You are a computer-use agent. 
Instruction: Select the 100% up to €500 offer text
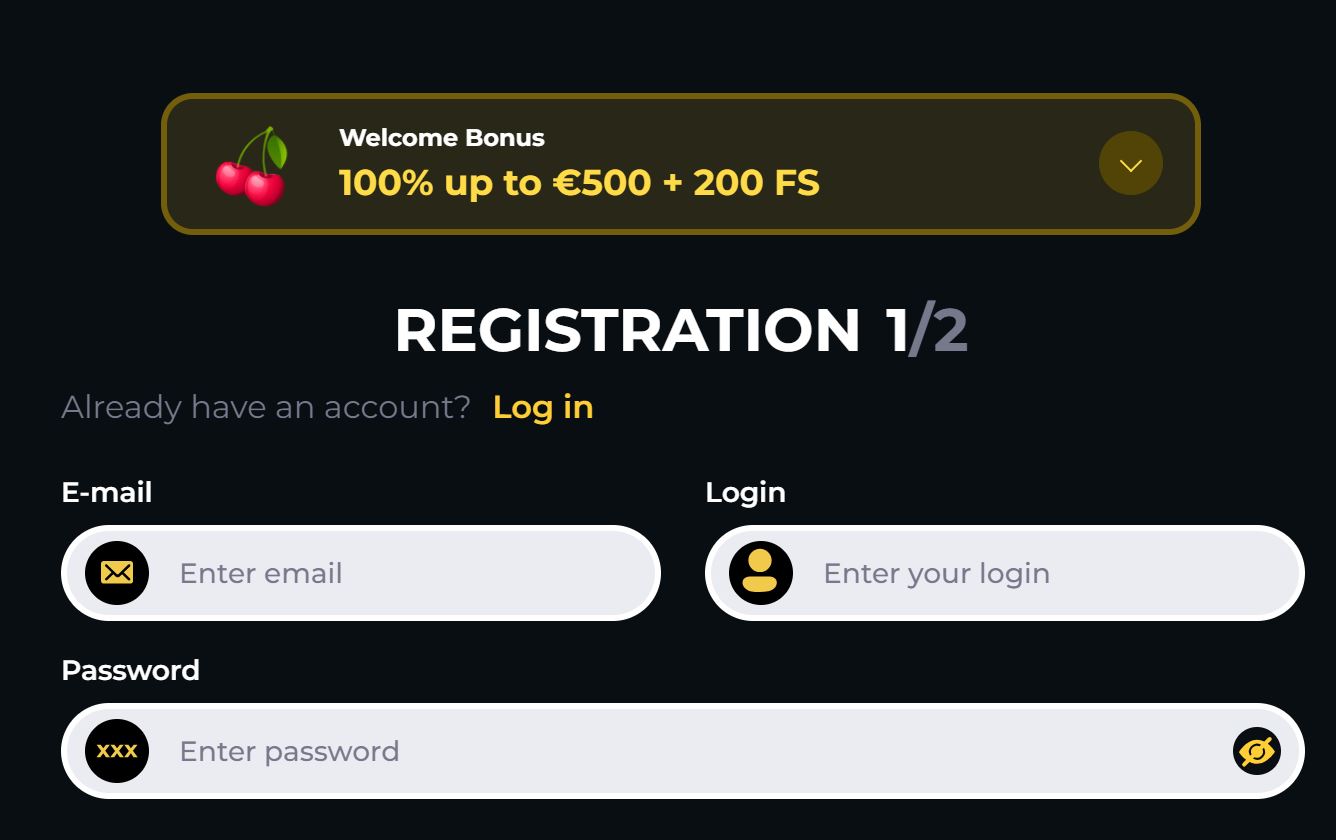(578, 183)
